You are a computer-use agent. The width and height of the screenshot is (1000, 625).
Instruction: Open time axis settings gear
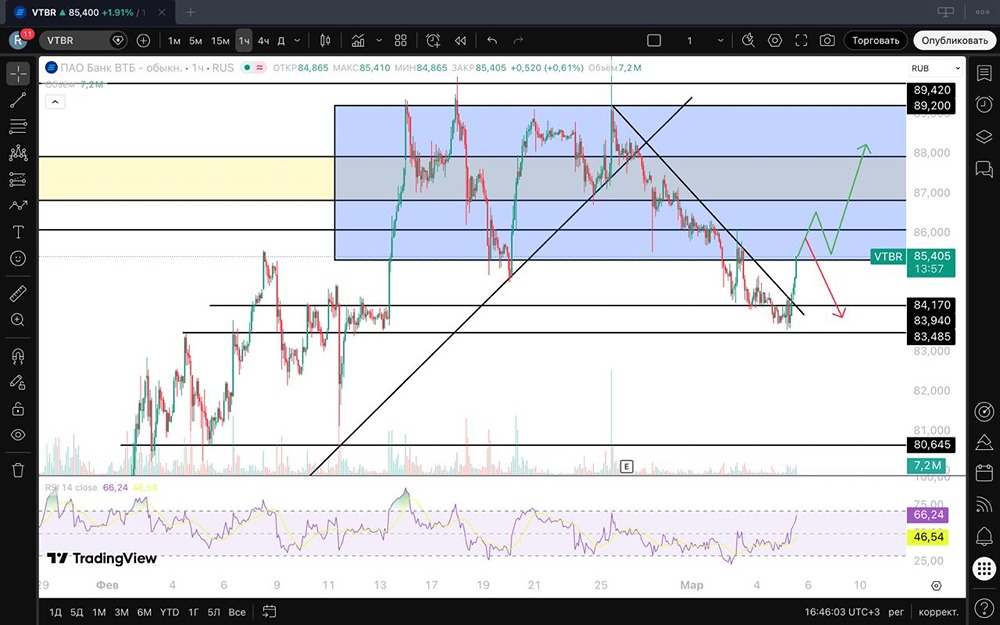tap(936, 585)
